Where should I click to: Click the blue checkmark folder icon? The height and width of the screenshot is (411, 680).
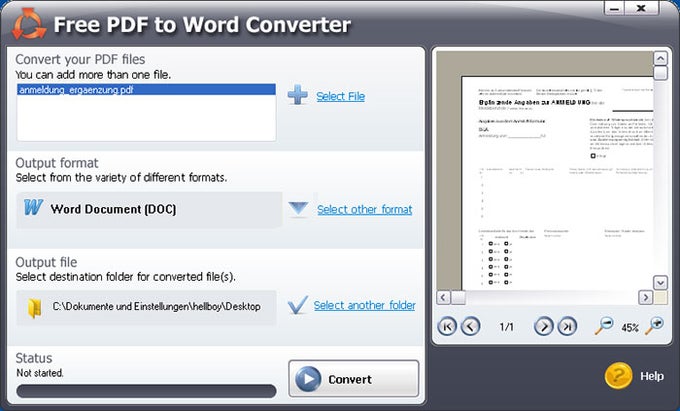tap(298, 305)
